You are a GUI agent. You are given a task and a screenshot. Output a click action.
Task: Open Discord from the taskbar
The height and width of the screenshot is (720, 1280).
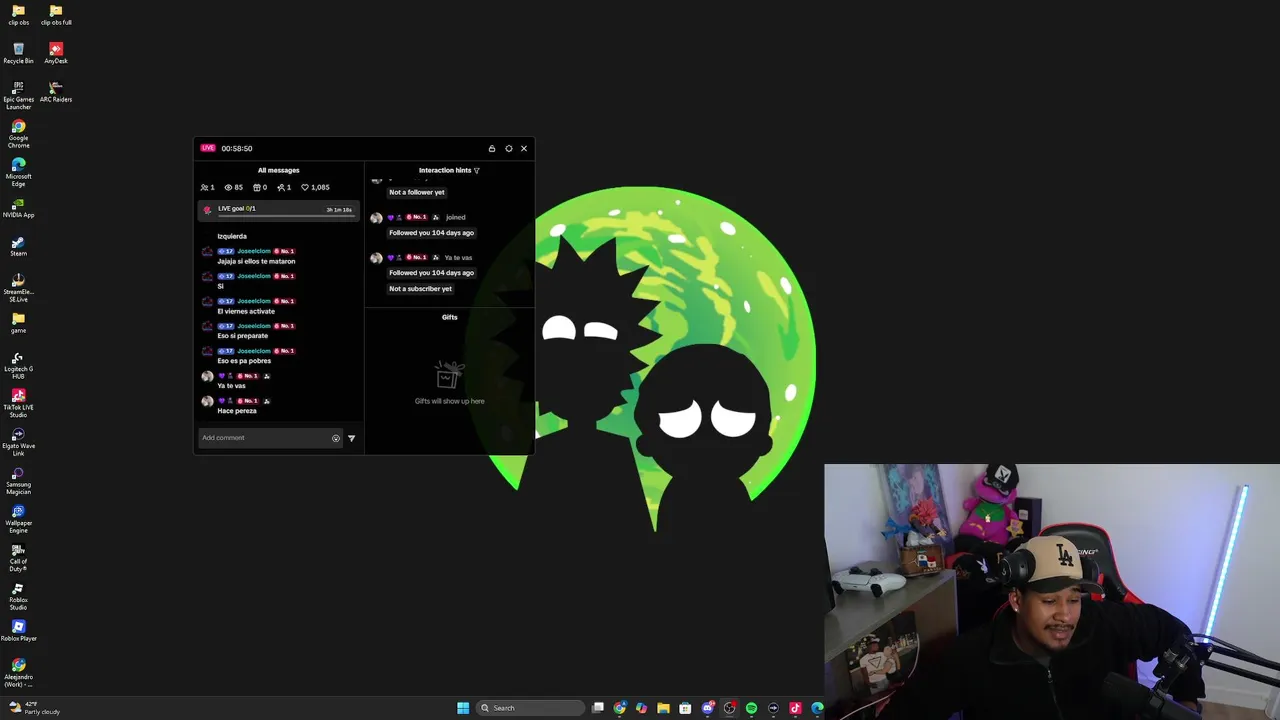click(708, 708)
